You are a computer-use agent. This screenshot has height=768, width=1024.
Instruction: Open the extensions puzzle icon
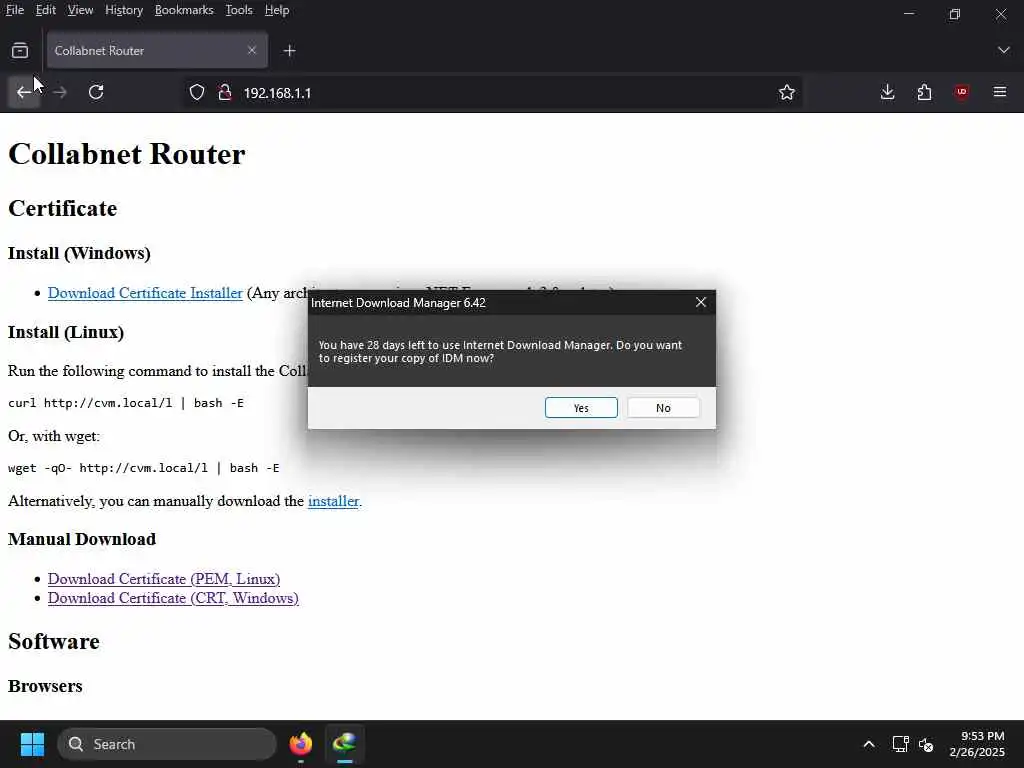pos(924,92)
